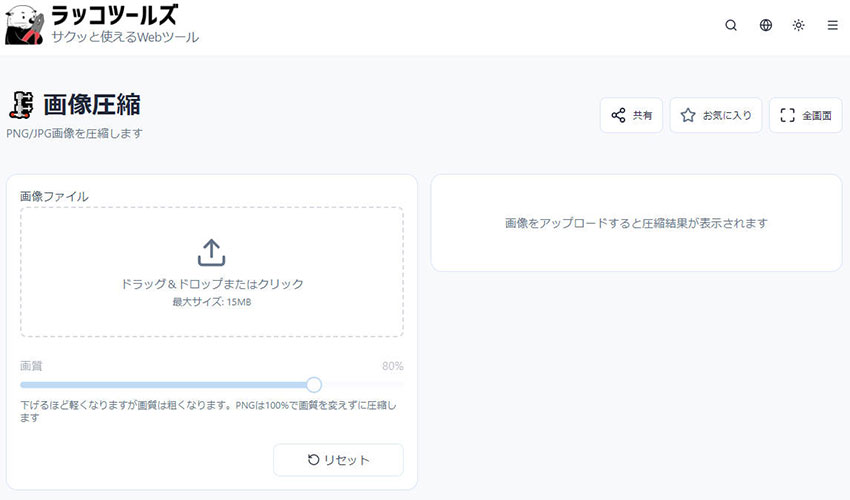The height and width of the screenshot is (500, 850).
Task: Add the tool to お気に入り favorites
Action: pos(716,115)
